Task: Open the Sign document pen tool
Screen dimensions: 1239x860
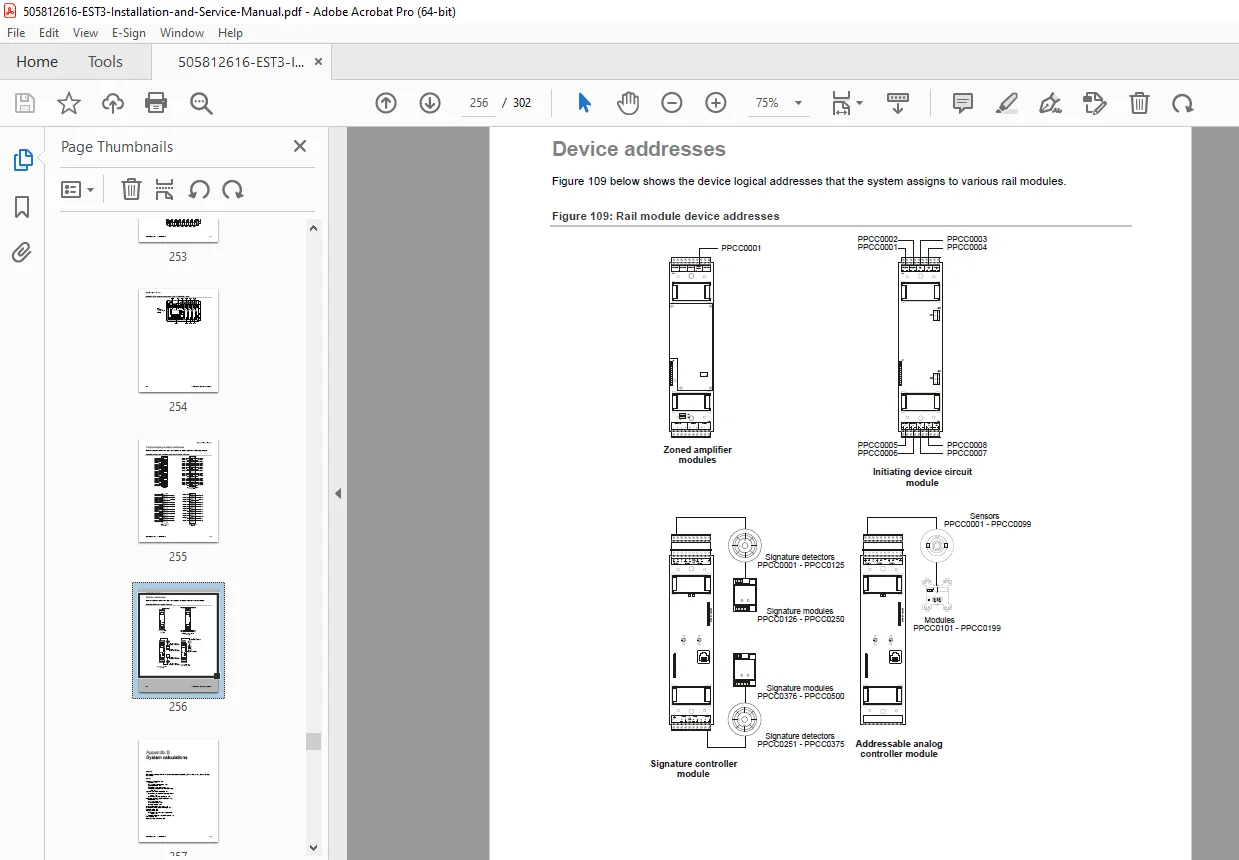Action: [x=1050, y=103]
